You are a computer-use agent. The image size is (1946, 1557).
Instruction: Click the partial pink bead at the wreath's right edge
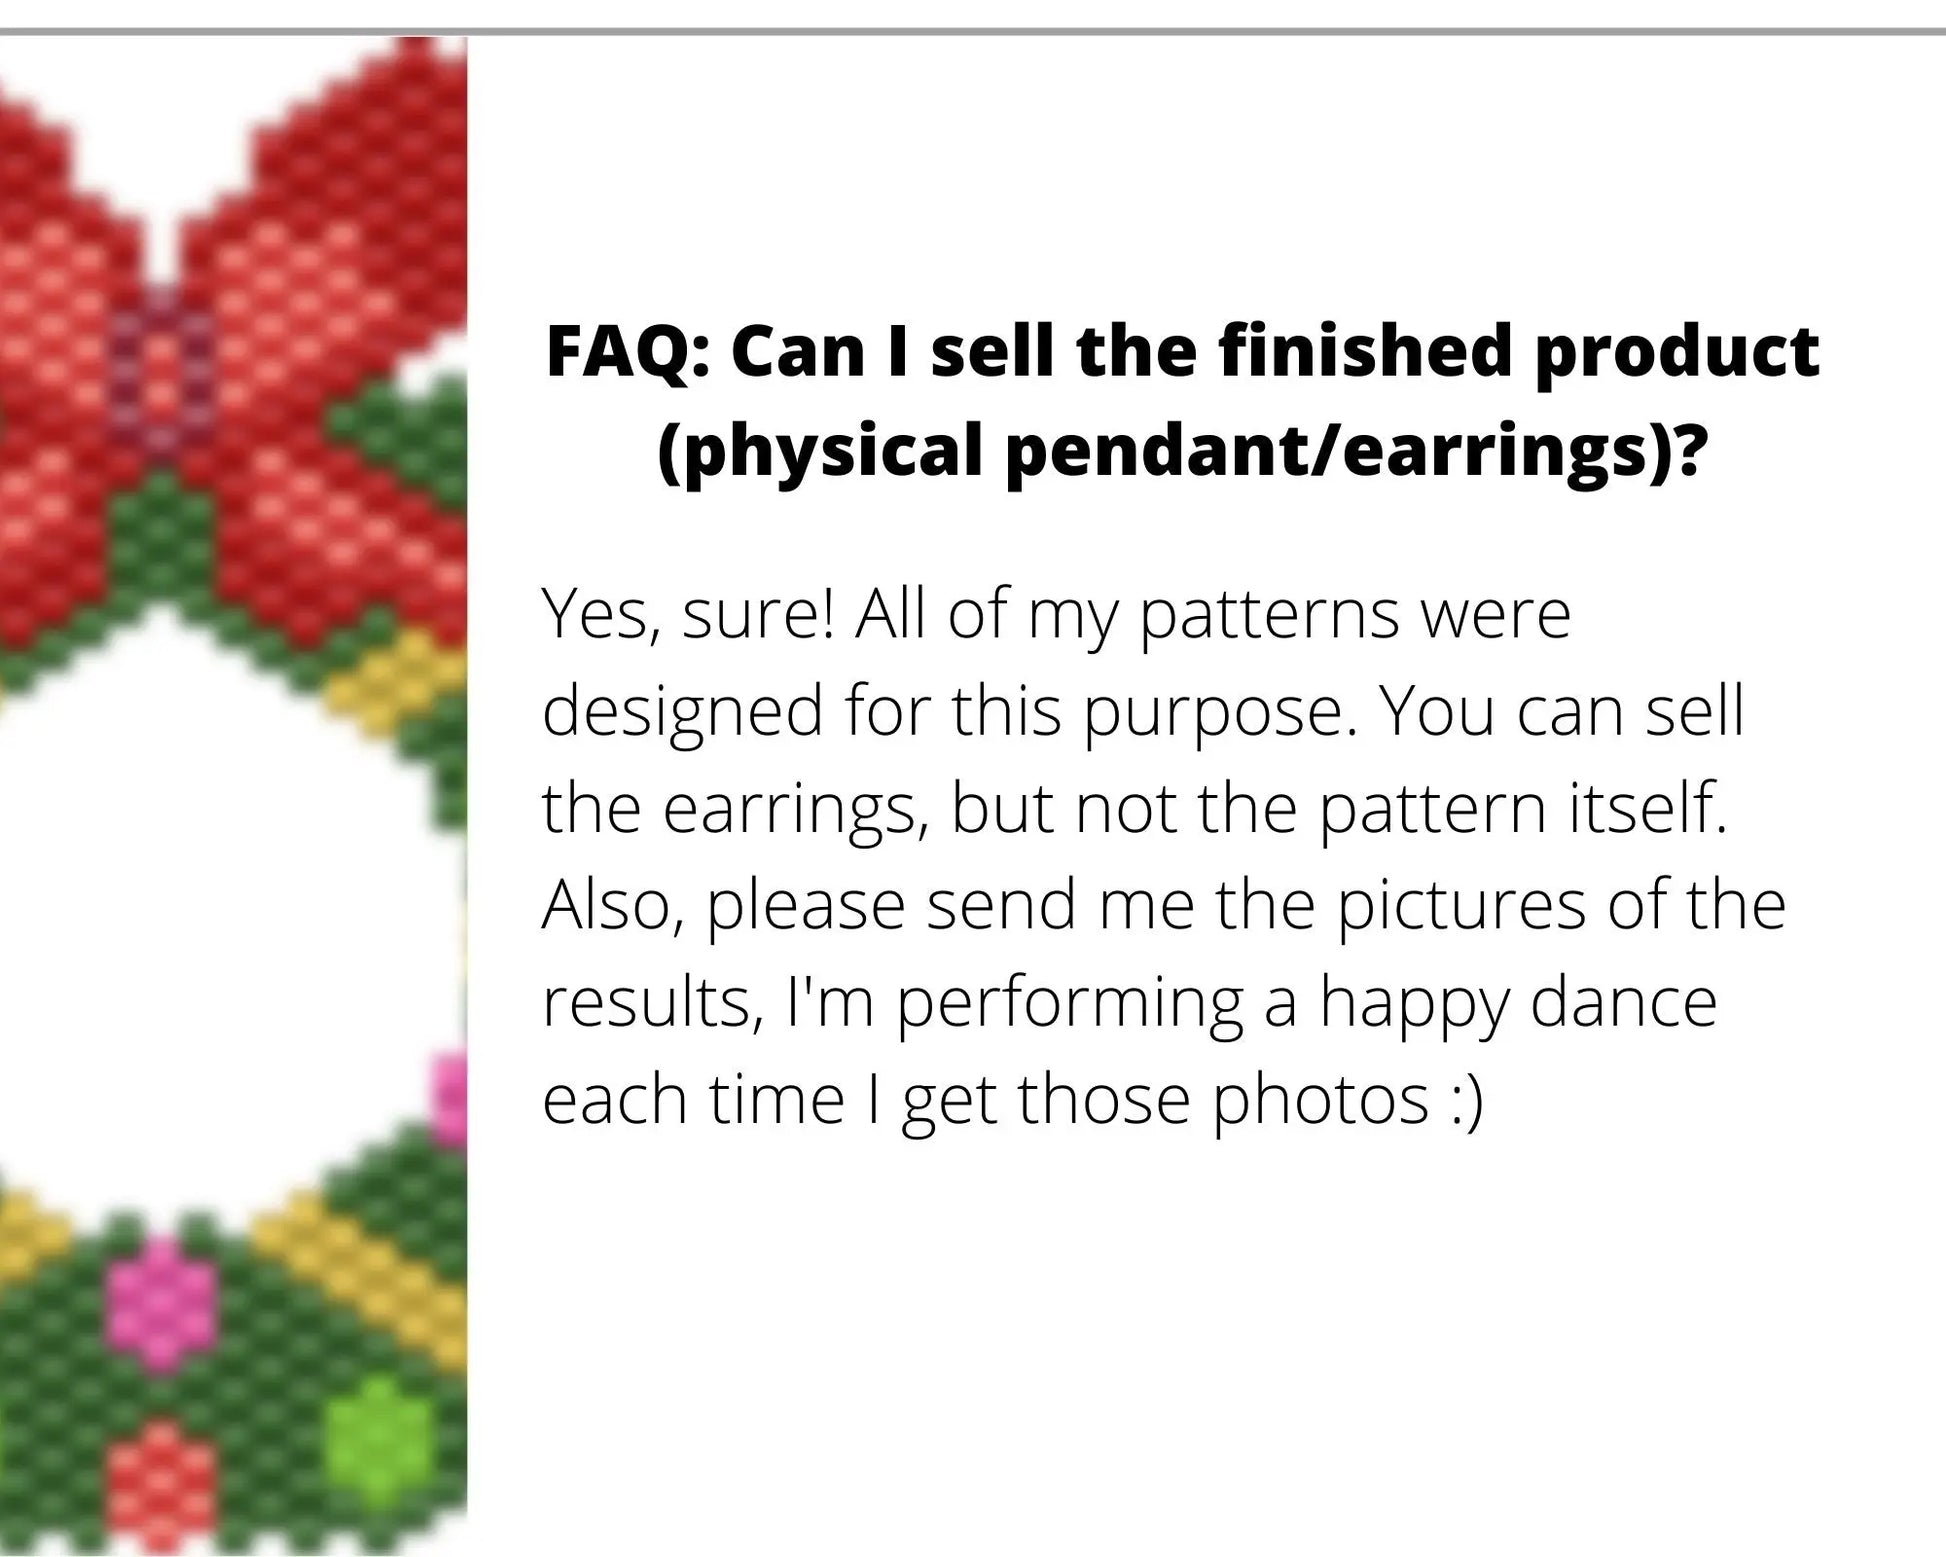[450, 1095]
